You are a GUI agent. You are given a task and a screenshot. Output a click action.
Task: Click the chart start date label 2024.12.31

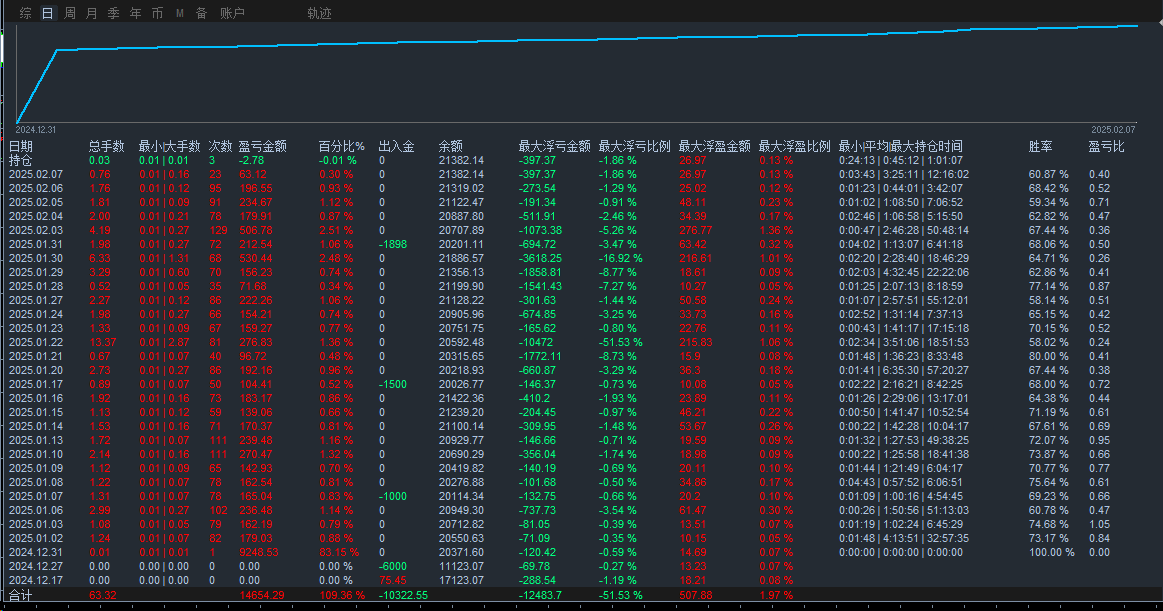pyautogui.click(x=36, y=130)
